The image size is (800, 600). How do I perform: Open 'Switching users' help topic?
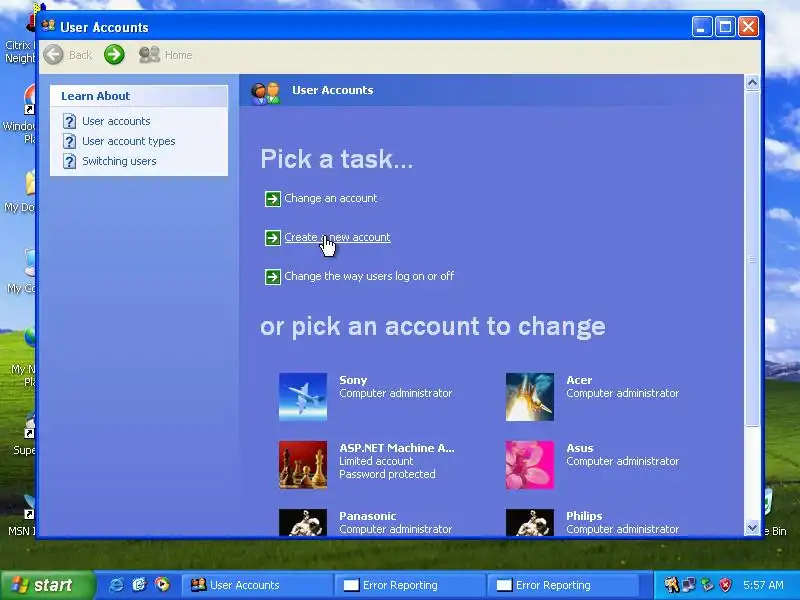pyautogui.click(x=119, y=161)
